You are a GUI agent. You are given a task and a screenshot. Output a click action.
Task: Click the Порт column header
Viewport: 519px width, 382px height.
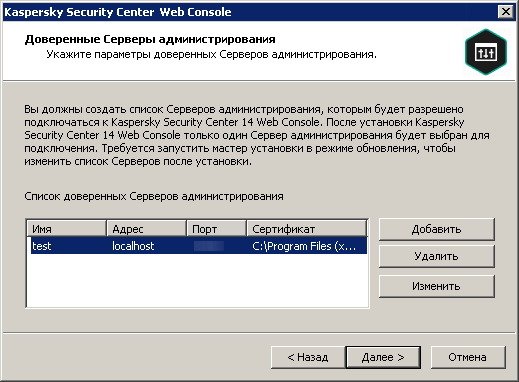[217, 229]
